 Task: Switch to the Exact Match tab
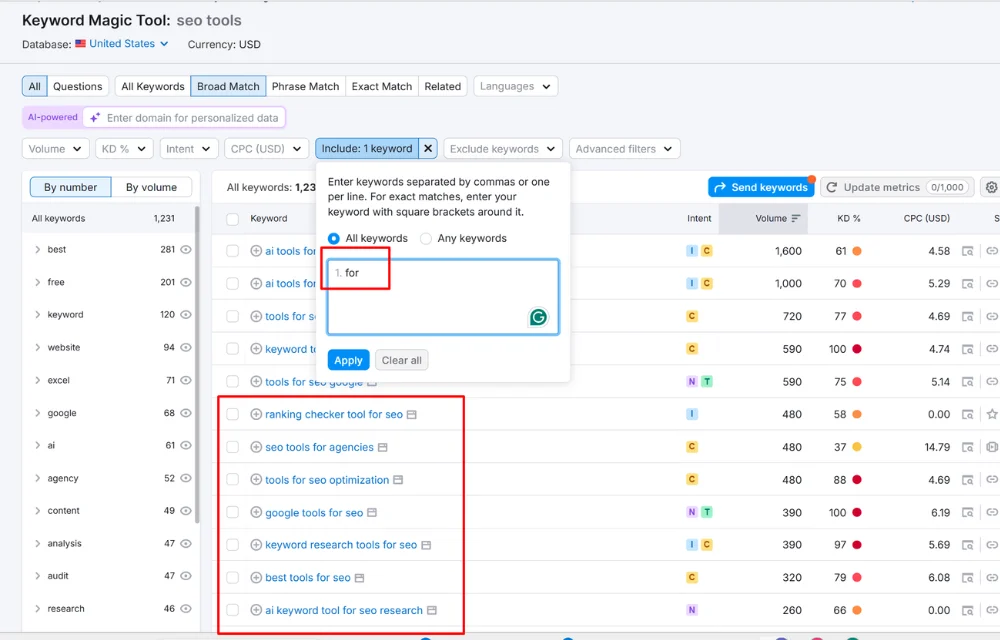[x=381, y=86]
